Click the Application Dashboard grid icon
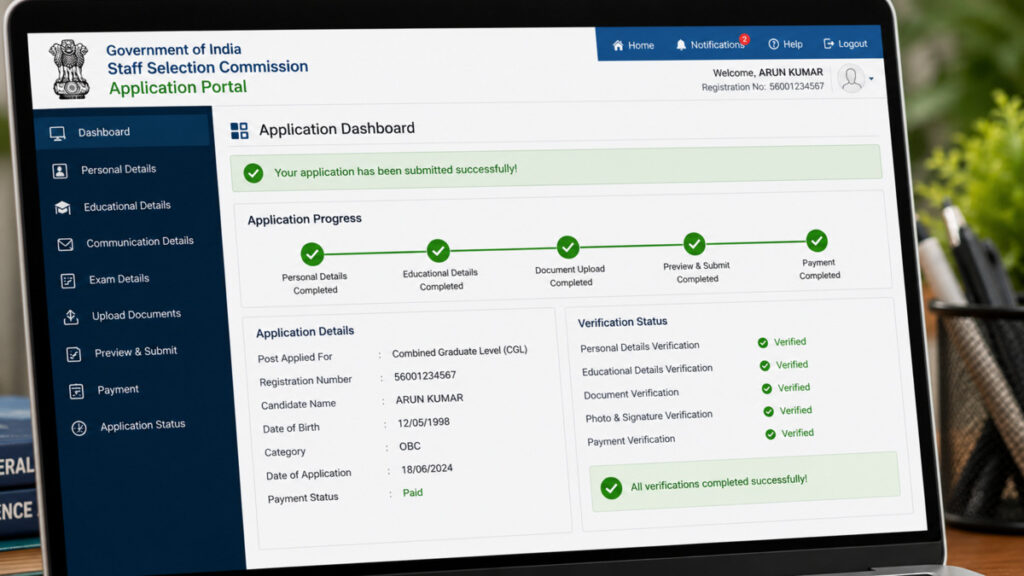This screenshot has height=576, width=1024. [x=240, y=131]
